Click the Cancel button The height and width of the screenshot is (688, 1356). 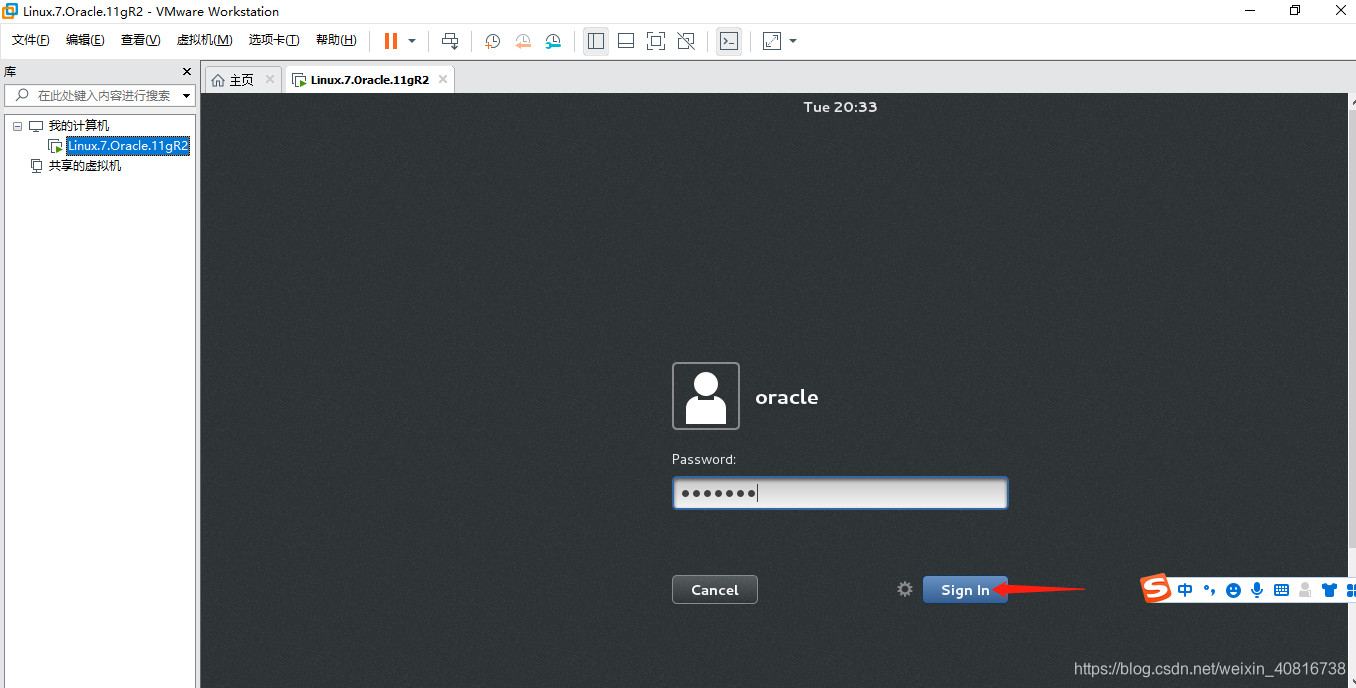[x=715, y=590]
